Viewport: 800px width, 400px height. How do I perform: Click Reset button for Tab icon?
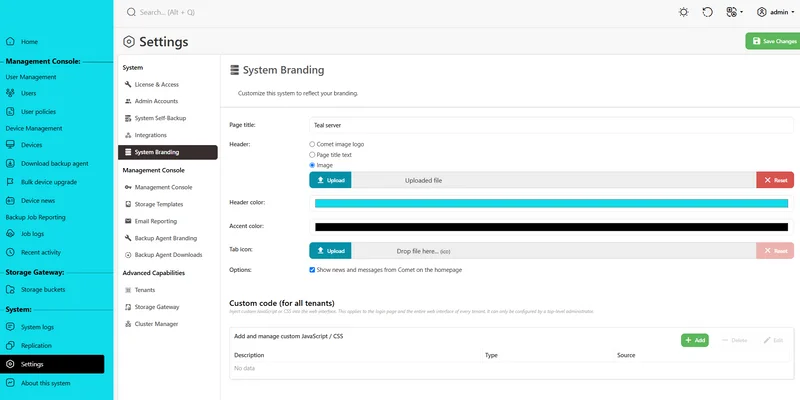point(775,251)
